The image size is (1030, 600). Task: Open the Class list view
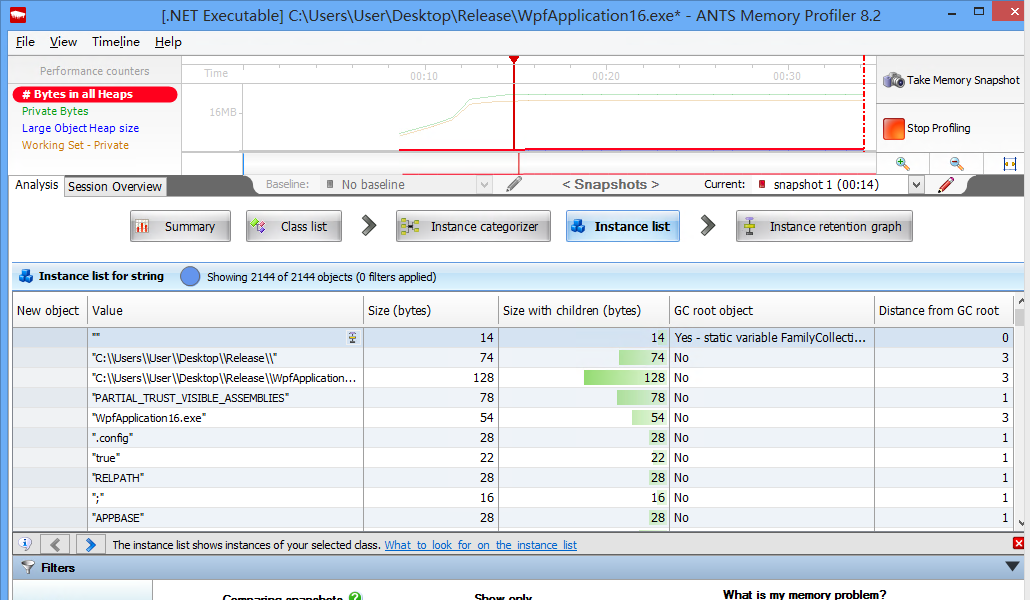(x=294, y=226)
